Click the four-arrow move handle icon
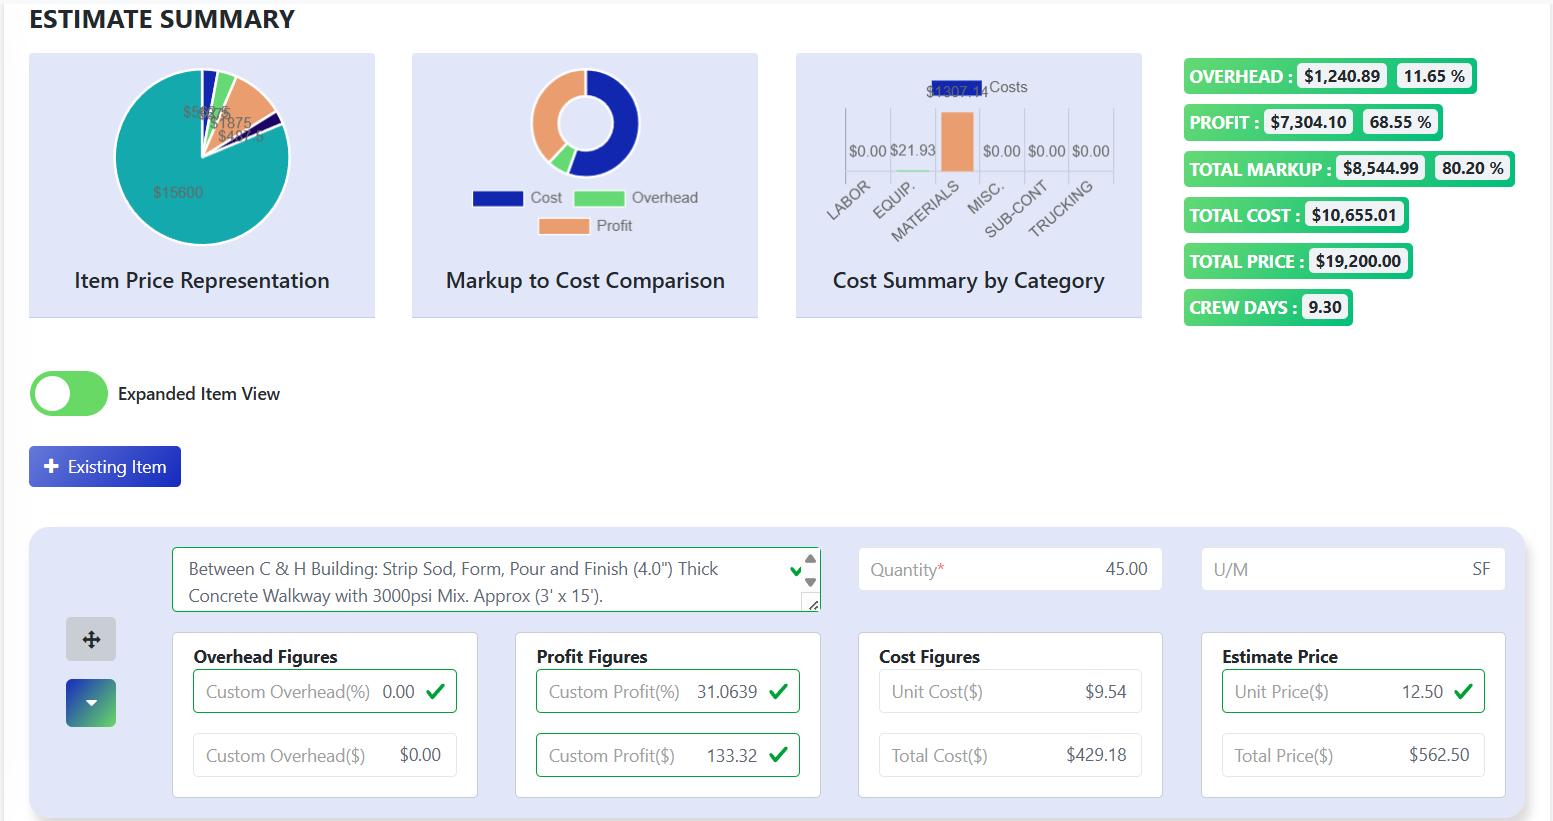This screenshot has height=821, width=1553. [91, 639]
